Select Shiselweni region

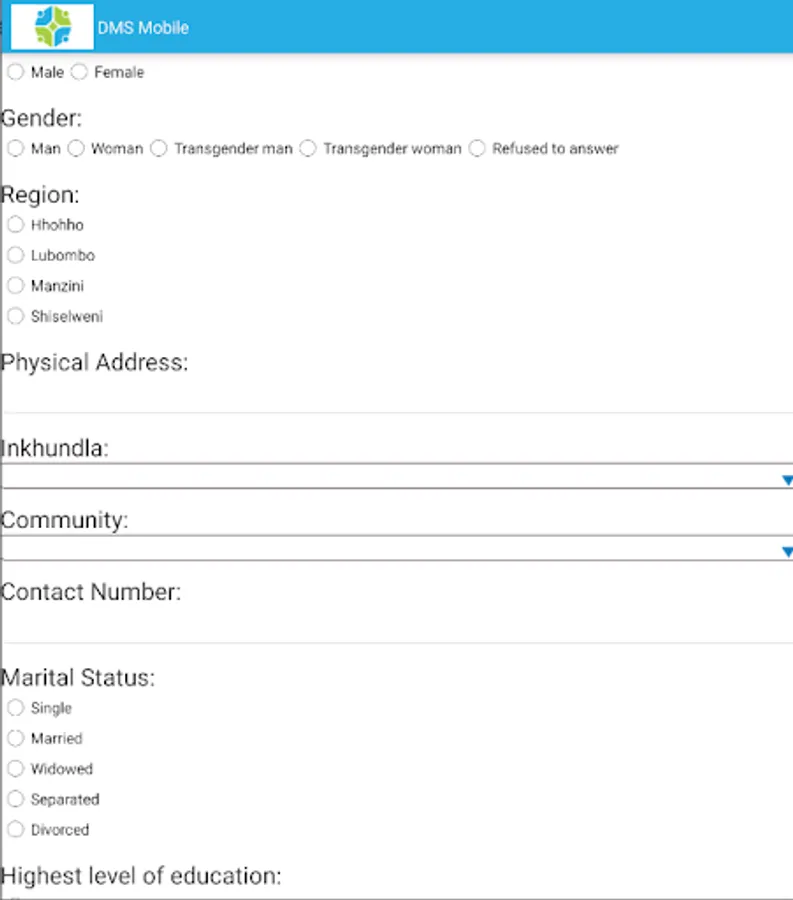(x=15, y=316)
